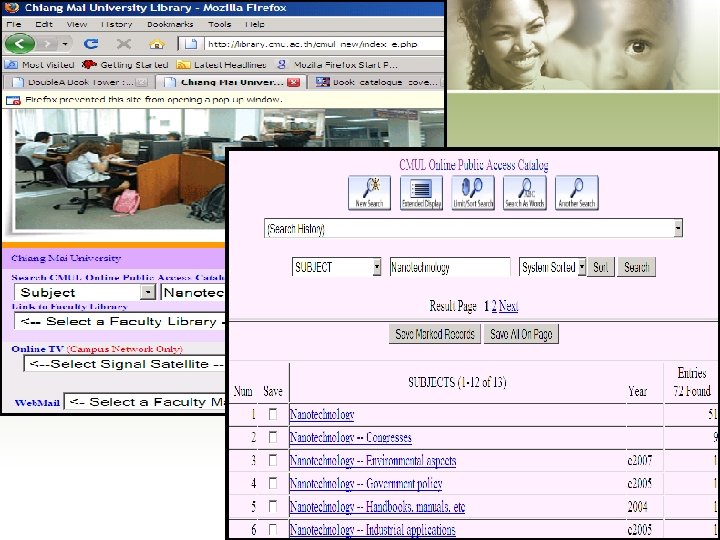Tick Save checkbox for Nanotechnology -- Congresses

point(273,437)
